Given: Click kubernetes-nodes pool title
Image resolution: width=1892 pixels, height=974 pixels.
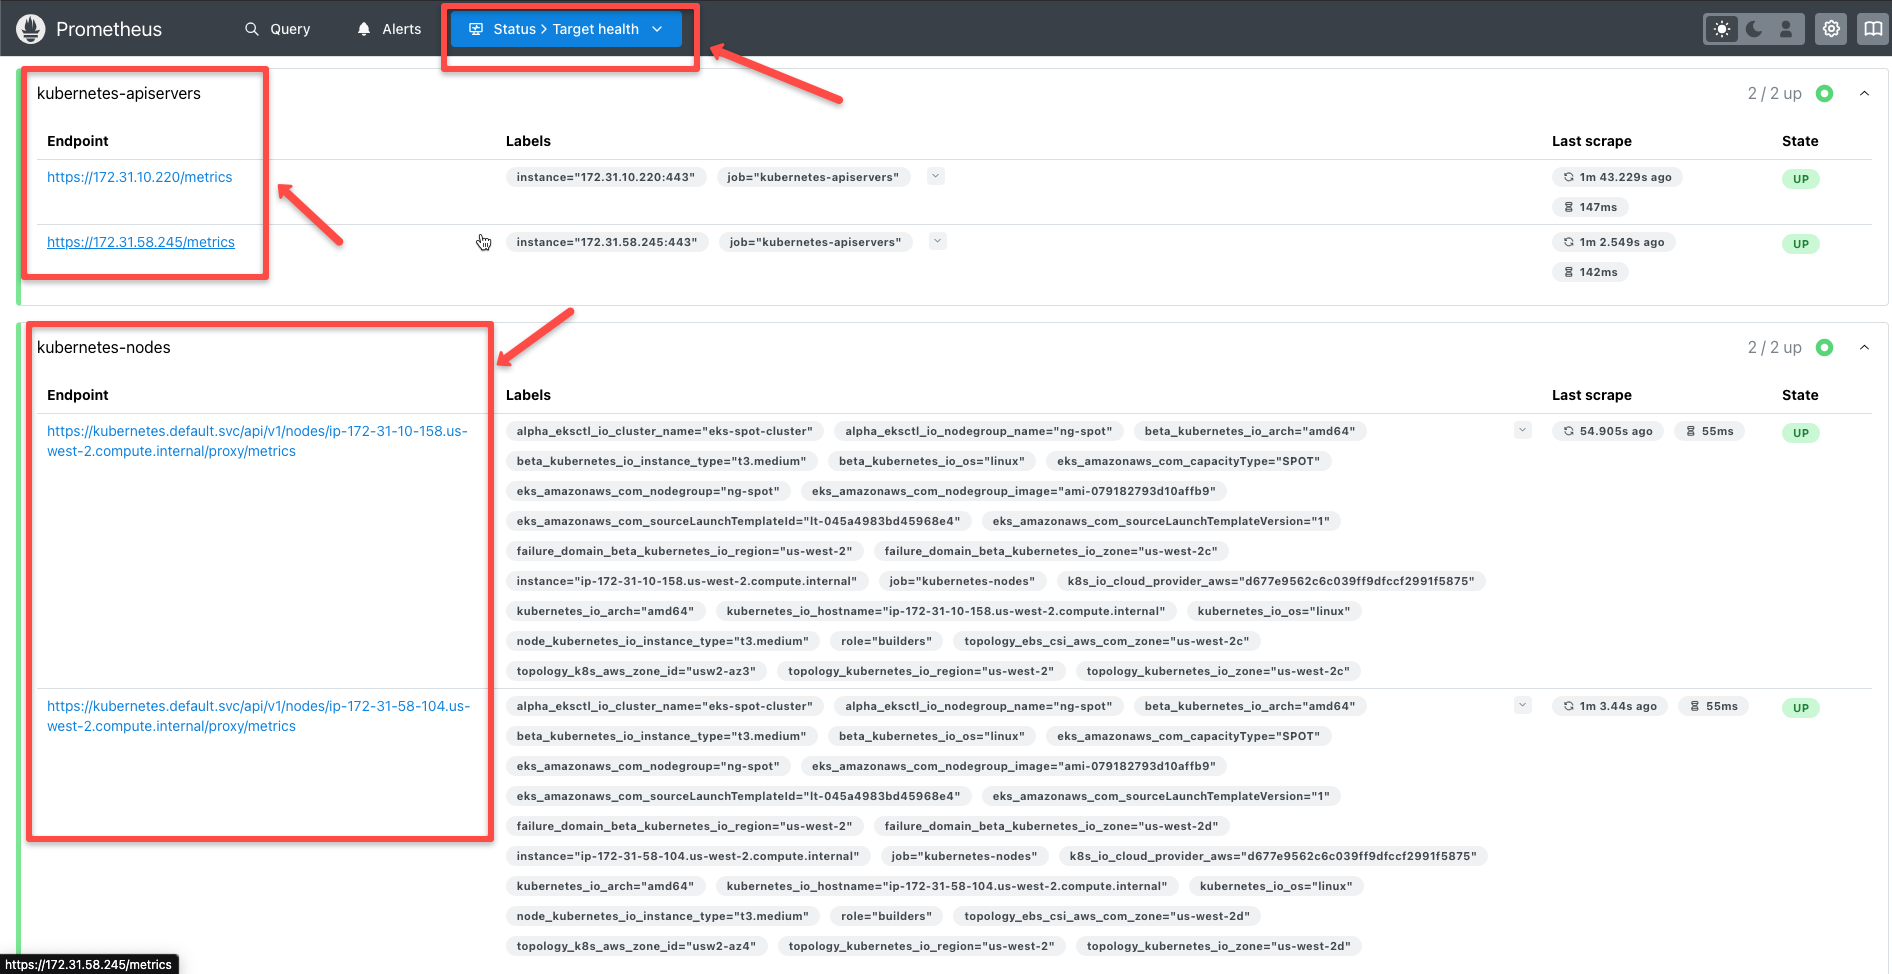Looking at the screenshot, I should point(104,347).
